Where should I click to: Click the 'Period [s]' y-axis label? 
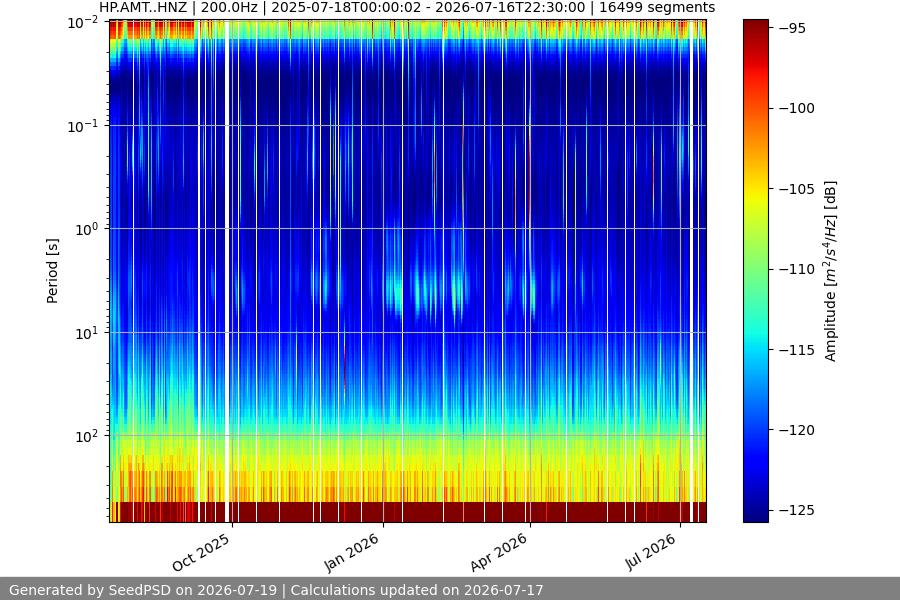coord(52,271)
